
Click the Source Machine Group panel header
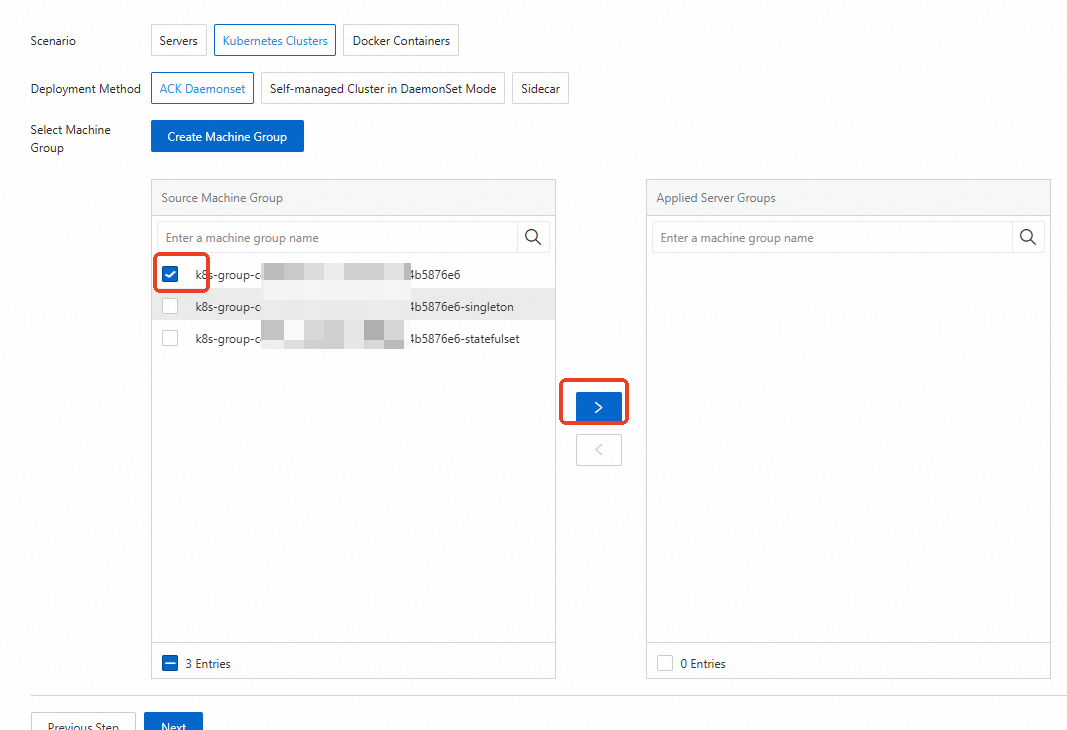coord(353,198)
